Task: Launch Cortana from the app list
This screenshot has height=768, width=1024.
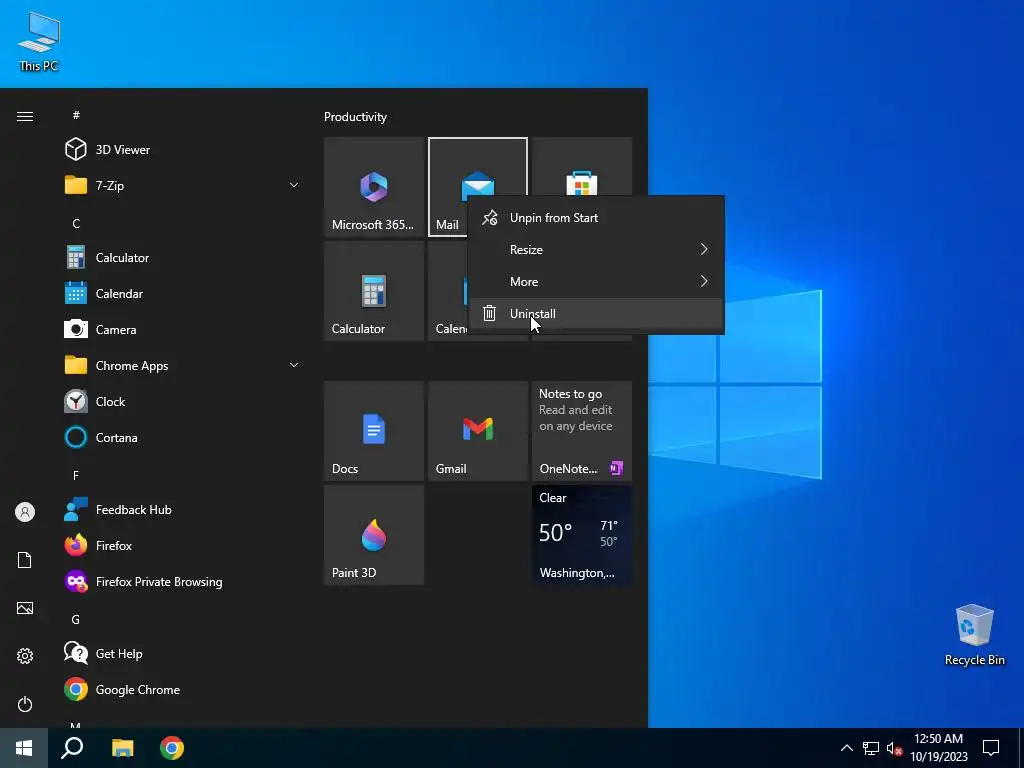Action: pos(183,438)
